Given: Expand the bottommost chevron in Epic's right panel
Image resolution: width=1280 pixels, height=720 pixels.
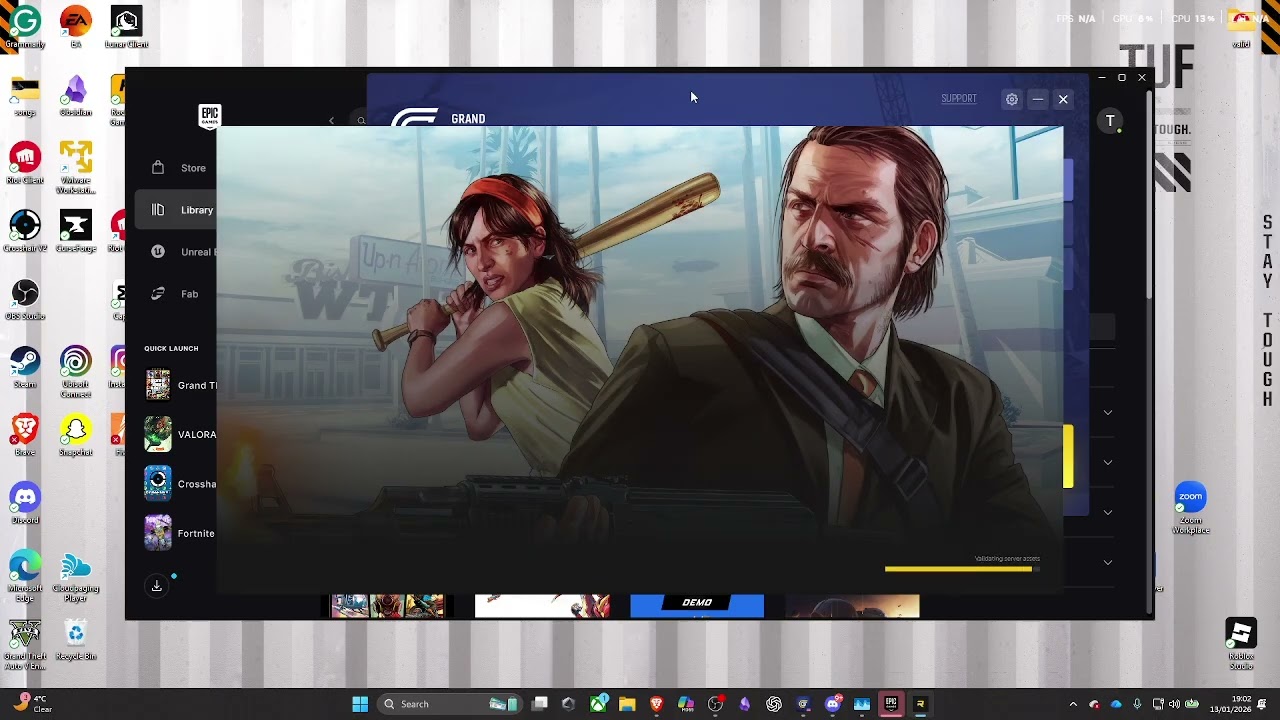Looking at the screenshot, I should pyautogui.click(x=1107, y=562).
